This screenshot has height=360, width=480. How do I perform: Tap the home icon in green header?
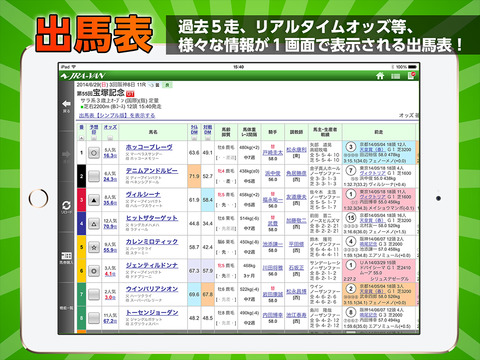coord(380,76)
